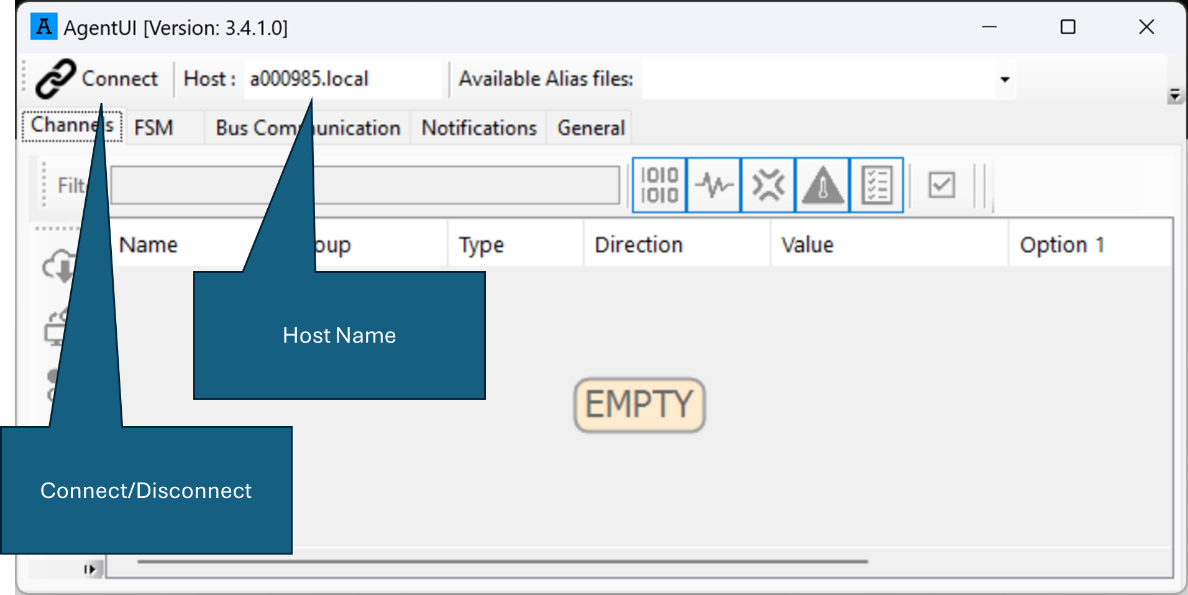The width and height of the screenshot is (1188, 595).
Task: Click the cloud download sidebar icon
Action: pyautogui.click(x=60, y=267)
